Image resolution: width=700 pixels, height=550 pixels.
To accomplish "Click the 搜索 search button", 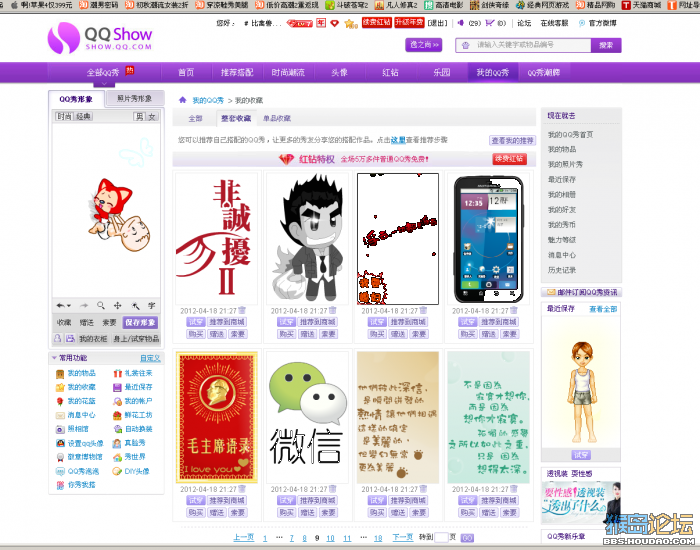I will [x=606, y=45].
